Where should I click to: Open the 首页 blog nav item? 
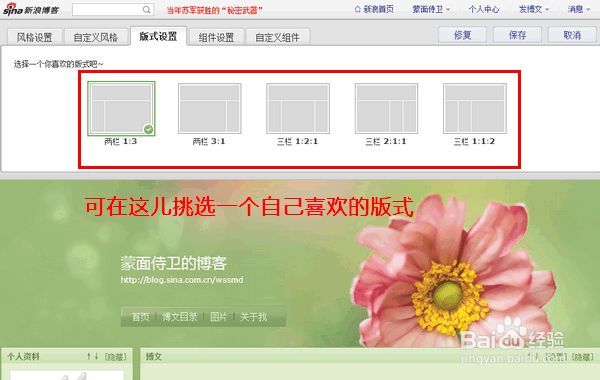coord(140,317)
